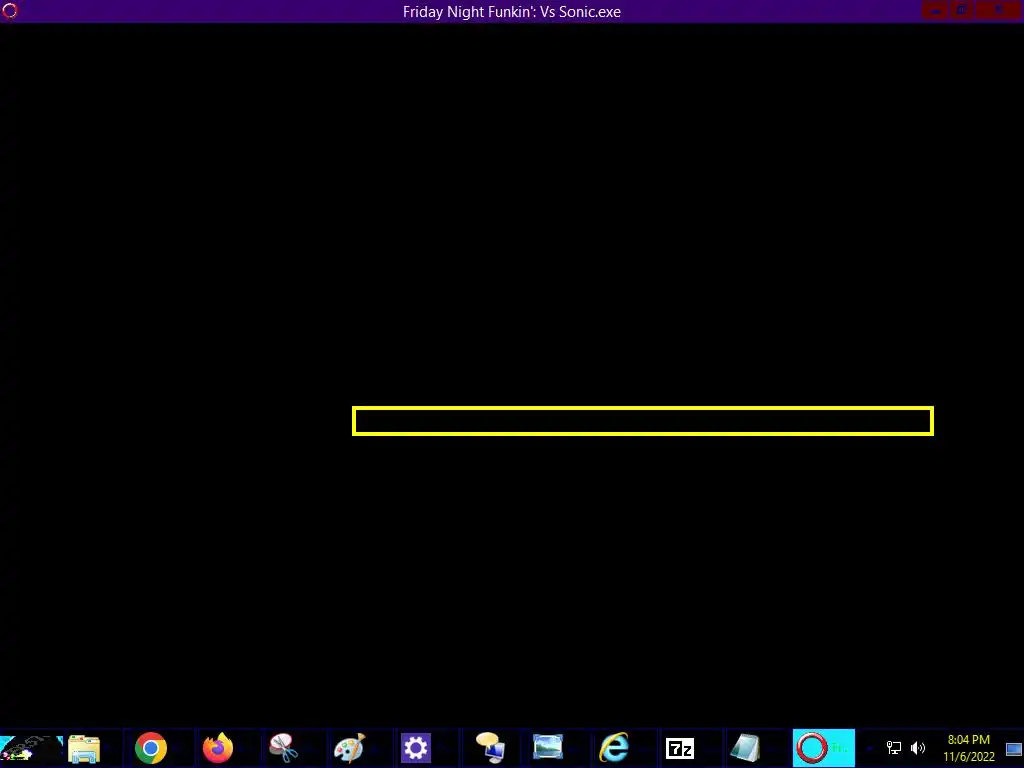
Task: Click the Sonic.exe window title bar ring icon
Action: tap(10, 10)
